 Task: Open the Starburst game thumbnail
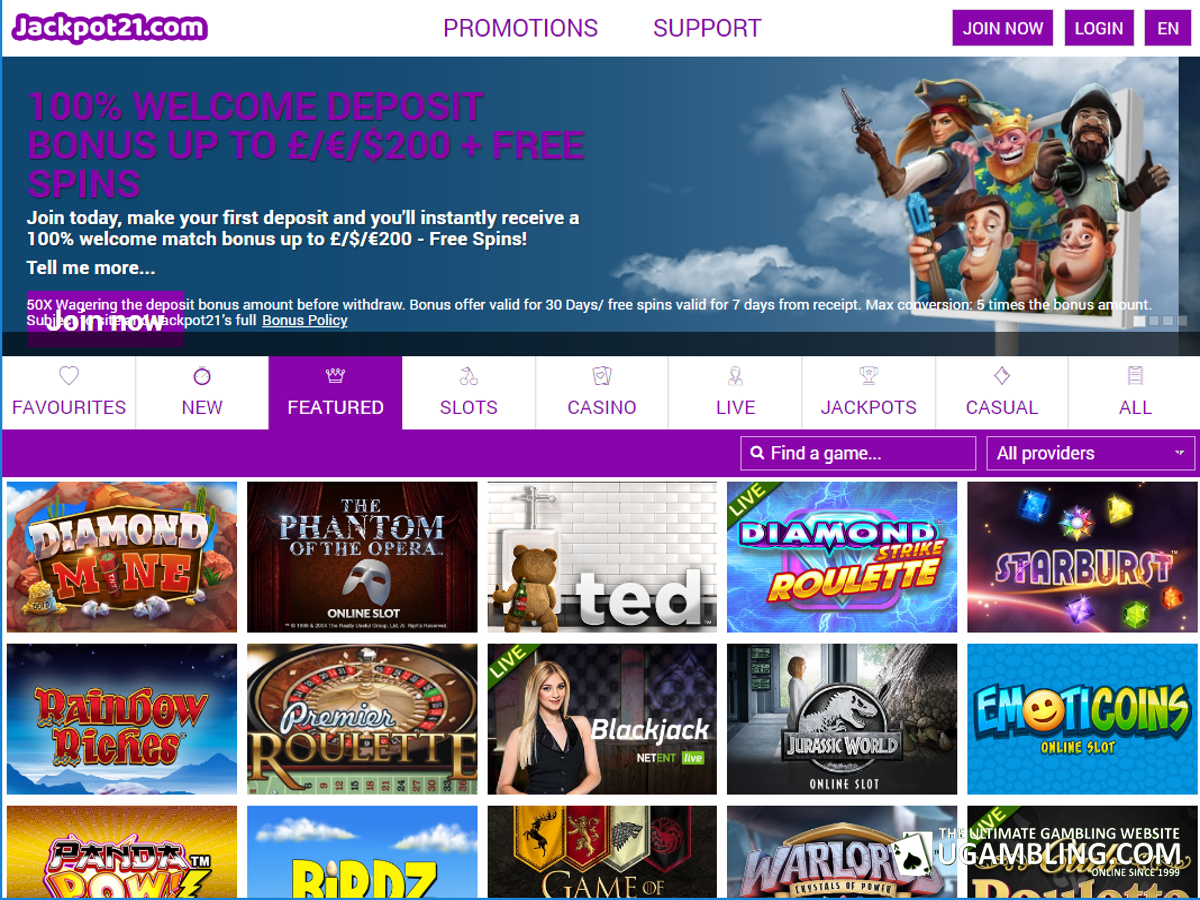(x=1081, y=557)
